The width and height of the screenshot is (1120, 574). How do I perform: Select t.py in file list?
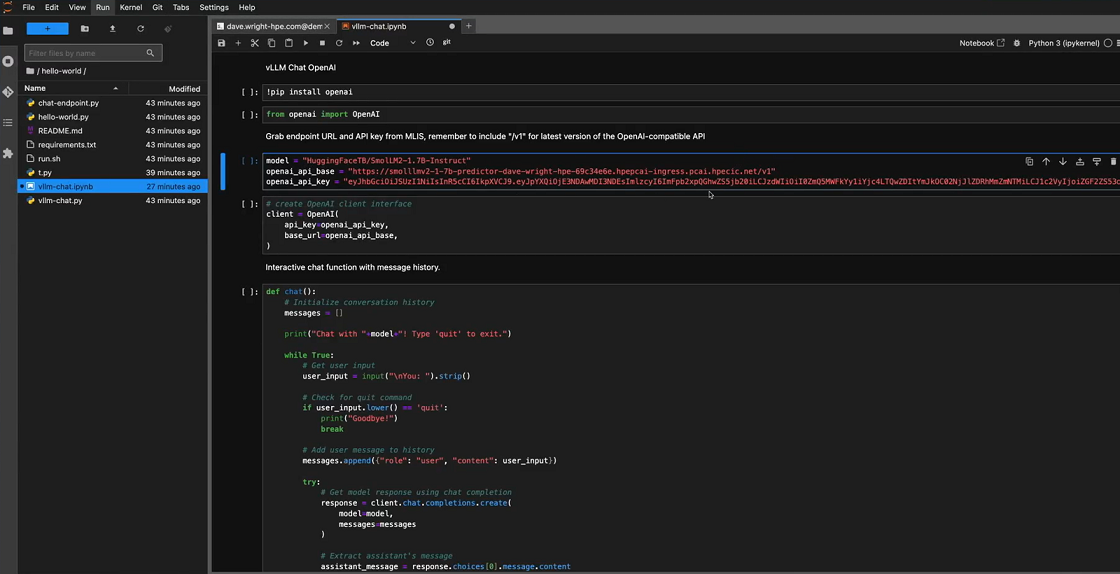pos(114,173)
